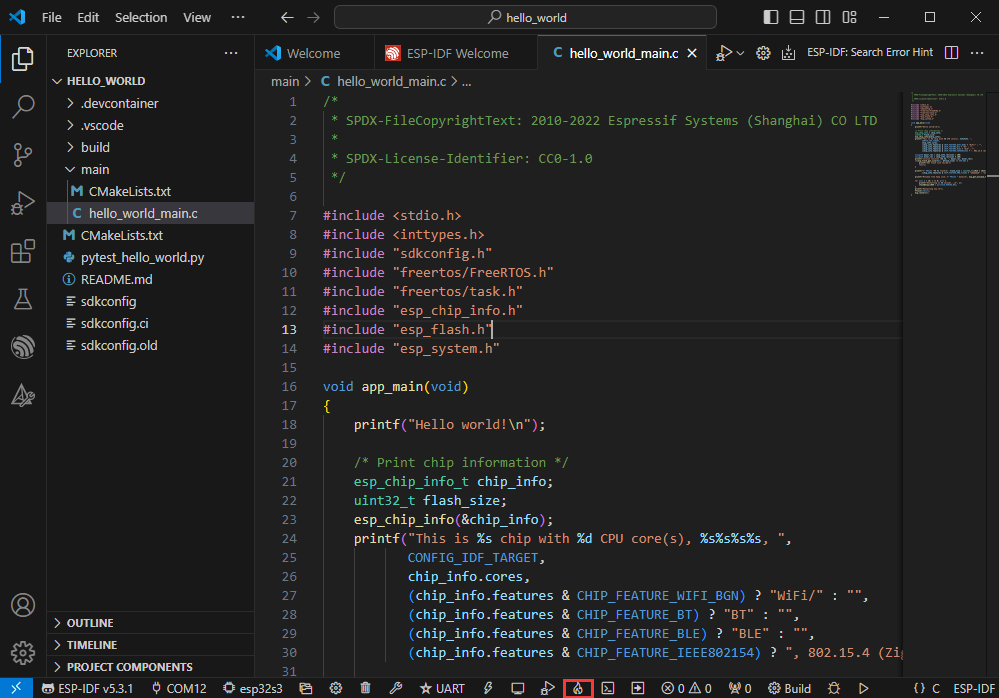Viewport: 999px width, 698px height.
Task: Toggle the bottom panel layout button
Action: coord(796,17)
